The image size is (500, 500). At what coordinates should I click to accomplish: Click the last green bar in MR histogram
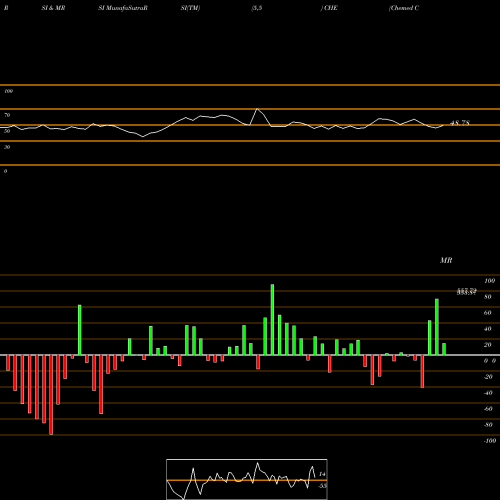444,349
